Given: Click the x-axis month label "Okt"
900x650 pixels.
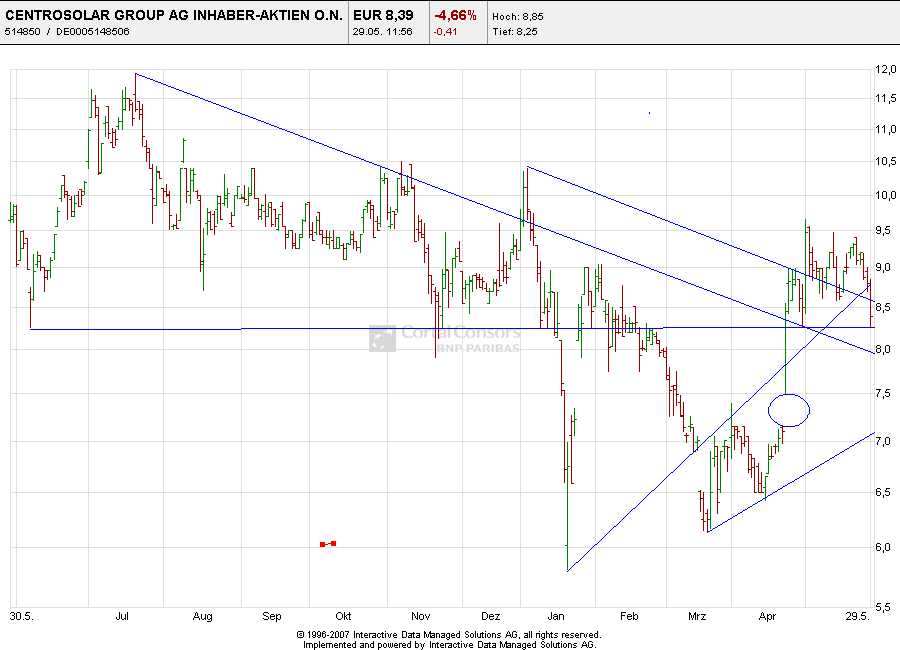Looking at the screenshot, I should tap(343, 616).
